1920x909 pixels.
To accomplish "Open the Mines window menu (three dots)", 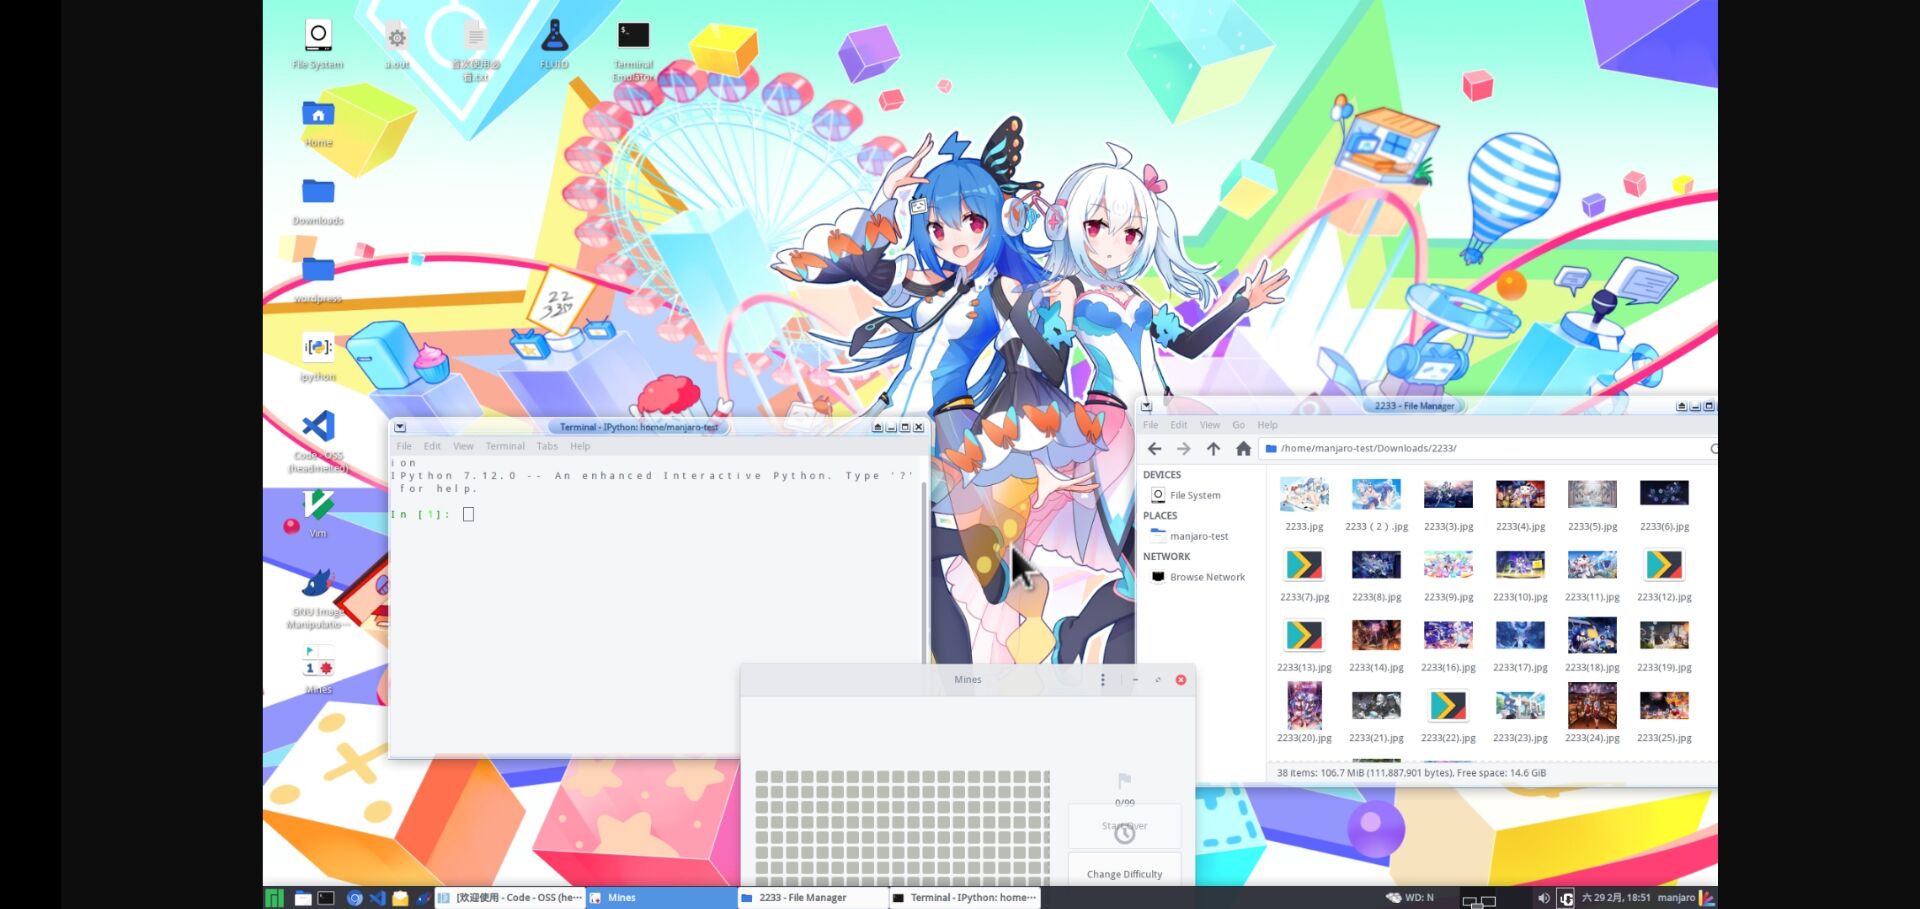I will click(x=1103, y=680).
